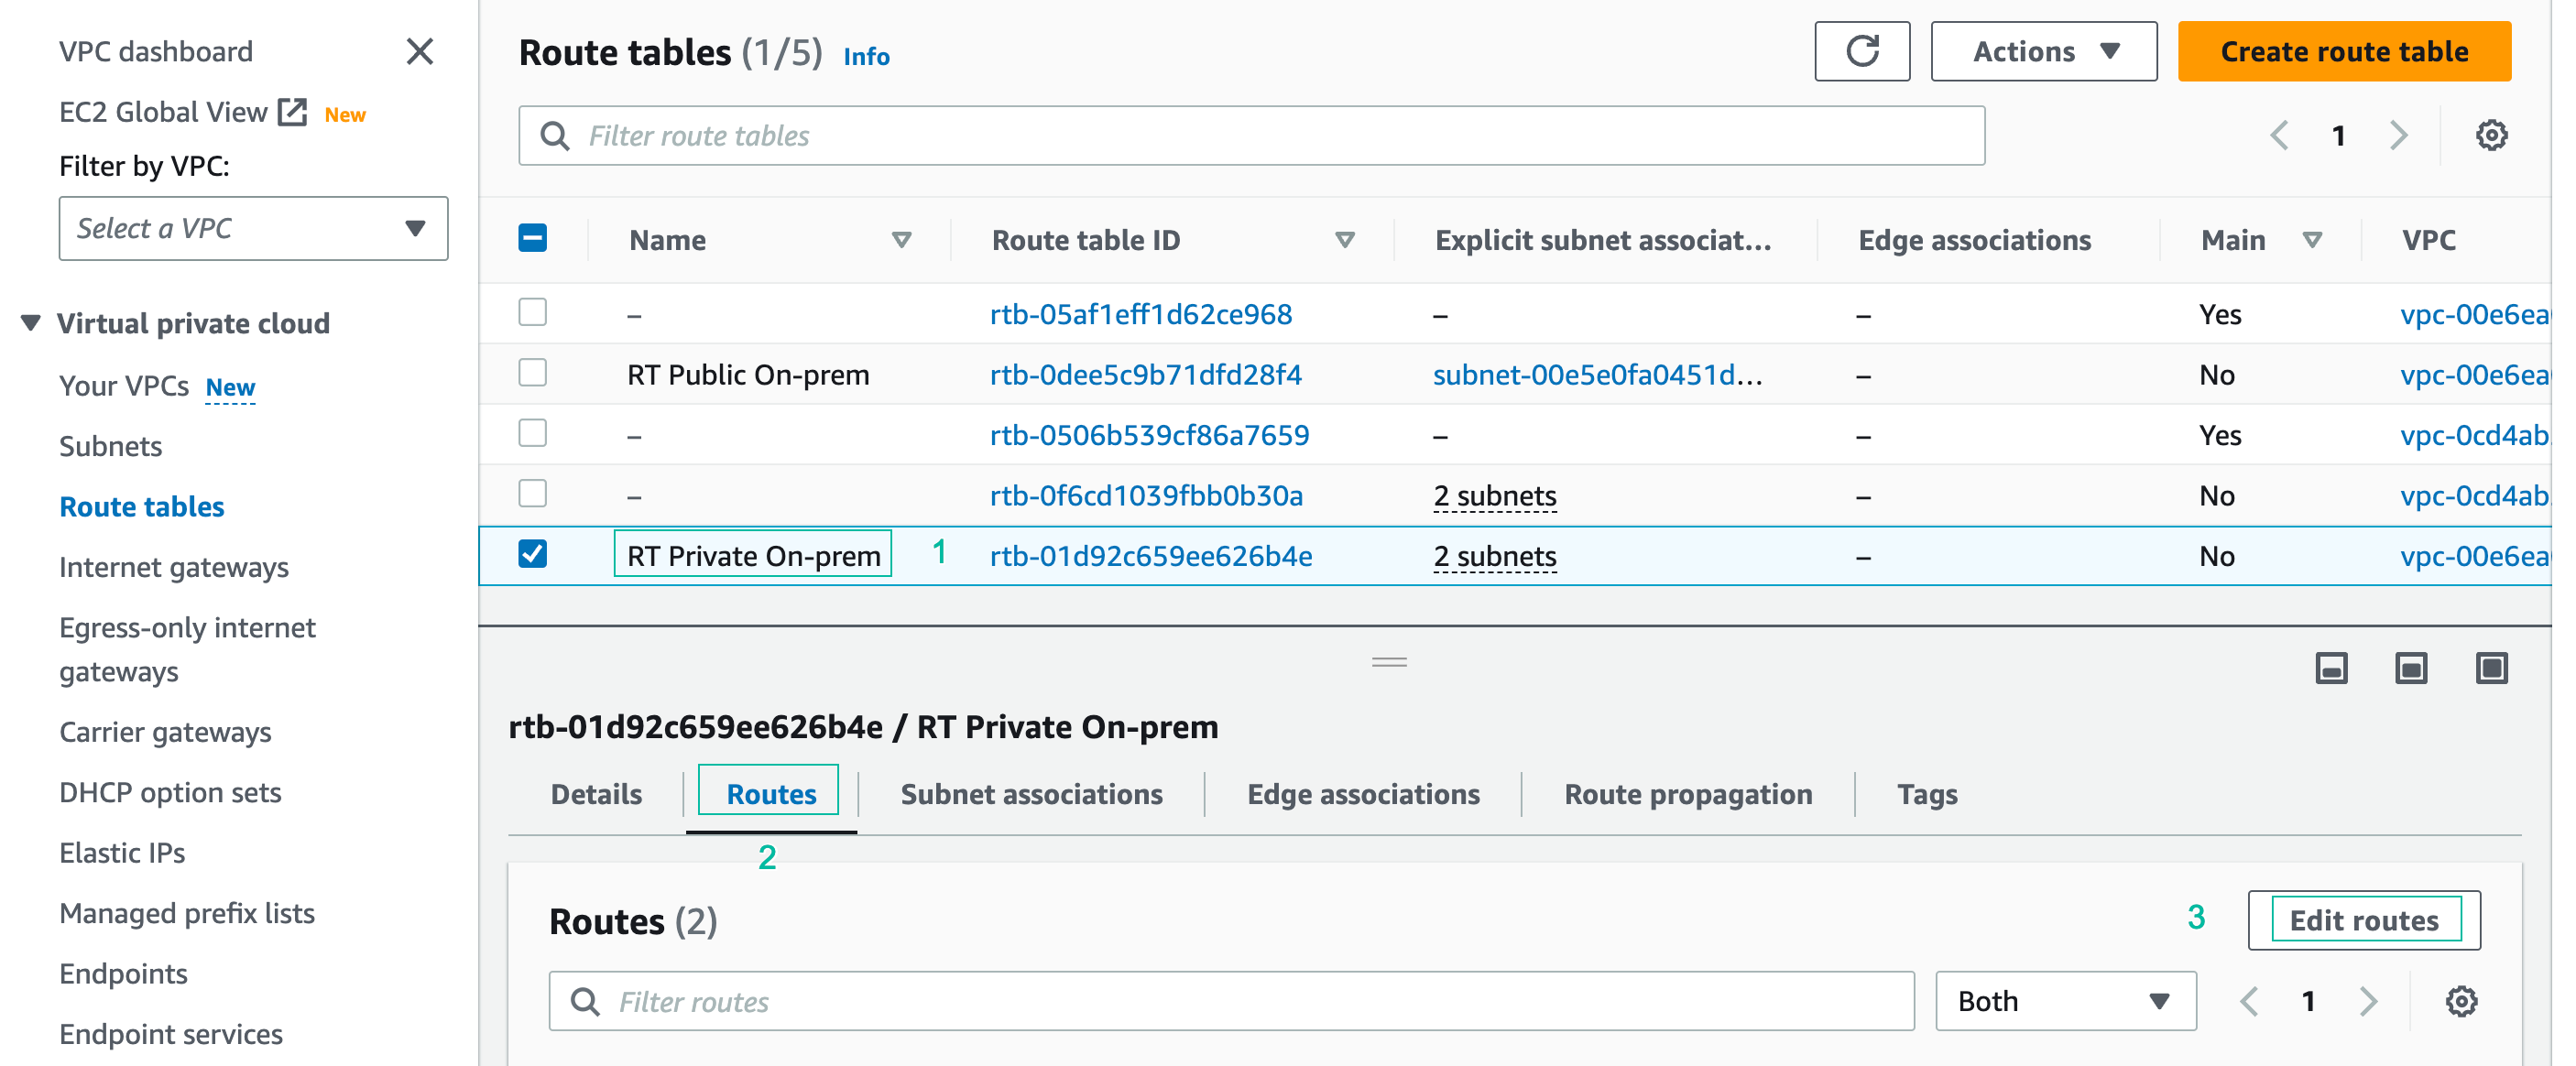Click the refresh route tables icon
Screen dimensions: 2576x1066
click(x=1861, y=51)
